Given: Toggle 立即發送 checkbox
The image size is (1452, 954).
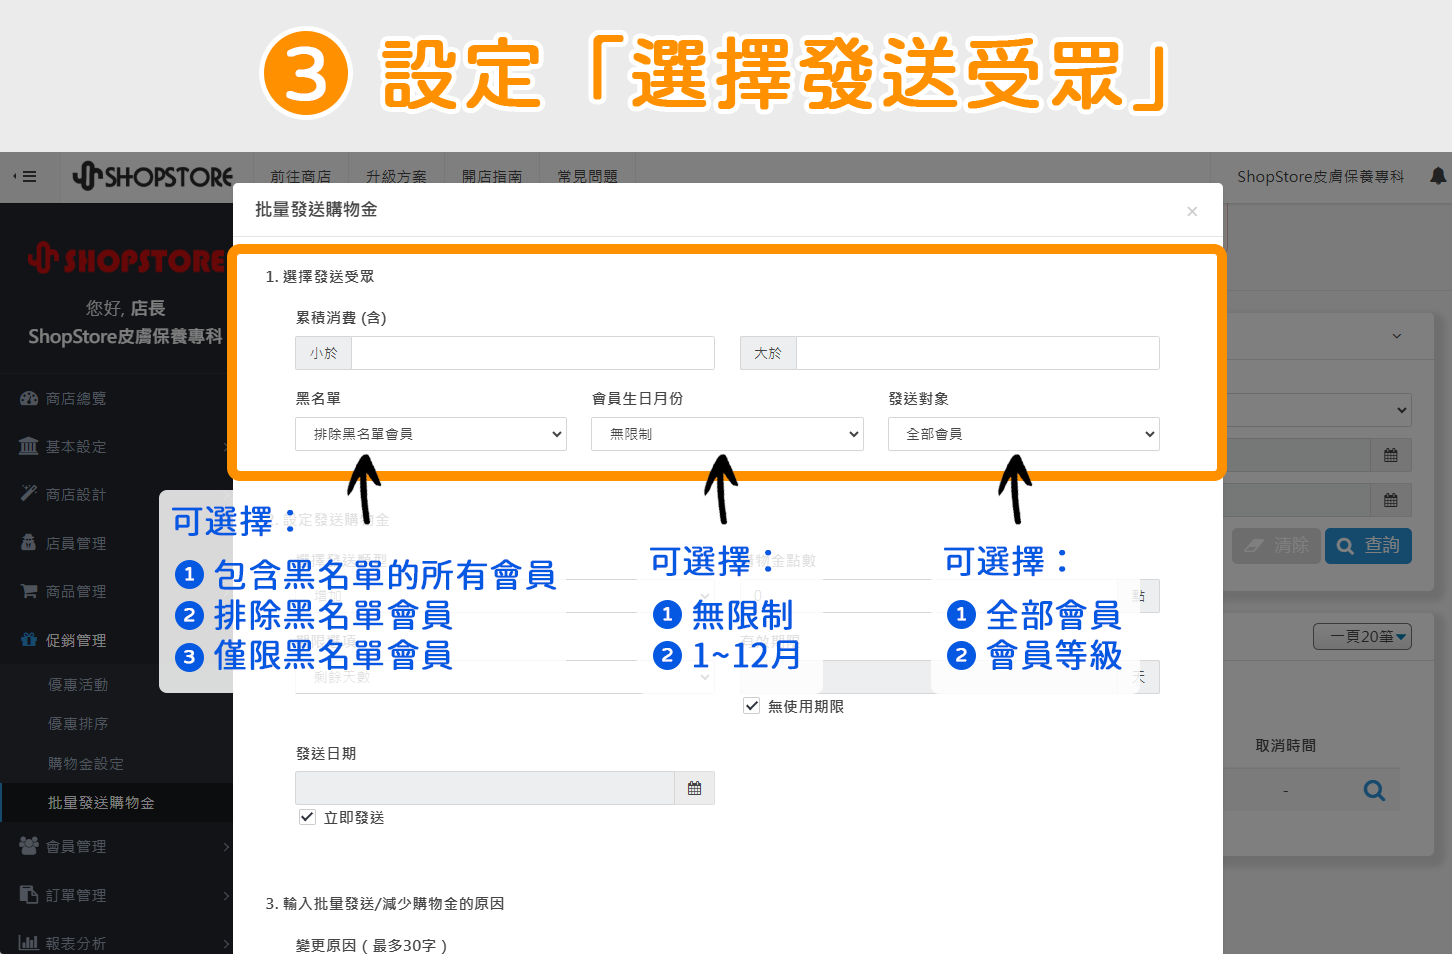Looking at the screenshot, I should 308,817.
